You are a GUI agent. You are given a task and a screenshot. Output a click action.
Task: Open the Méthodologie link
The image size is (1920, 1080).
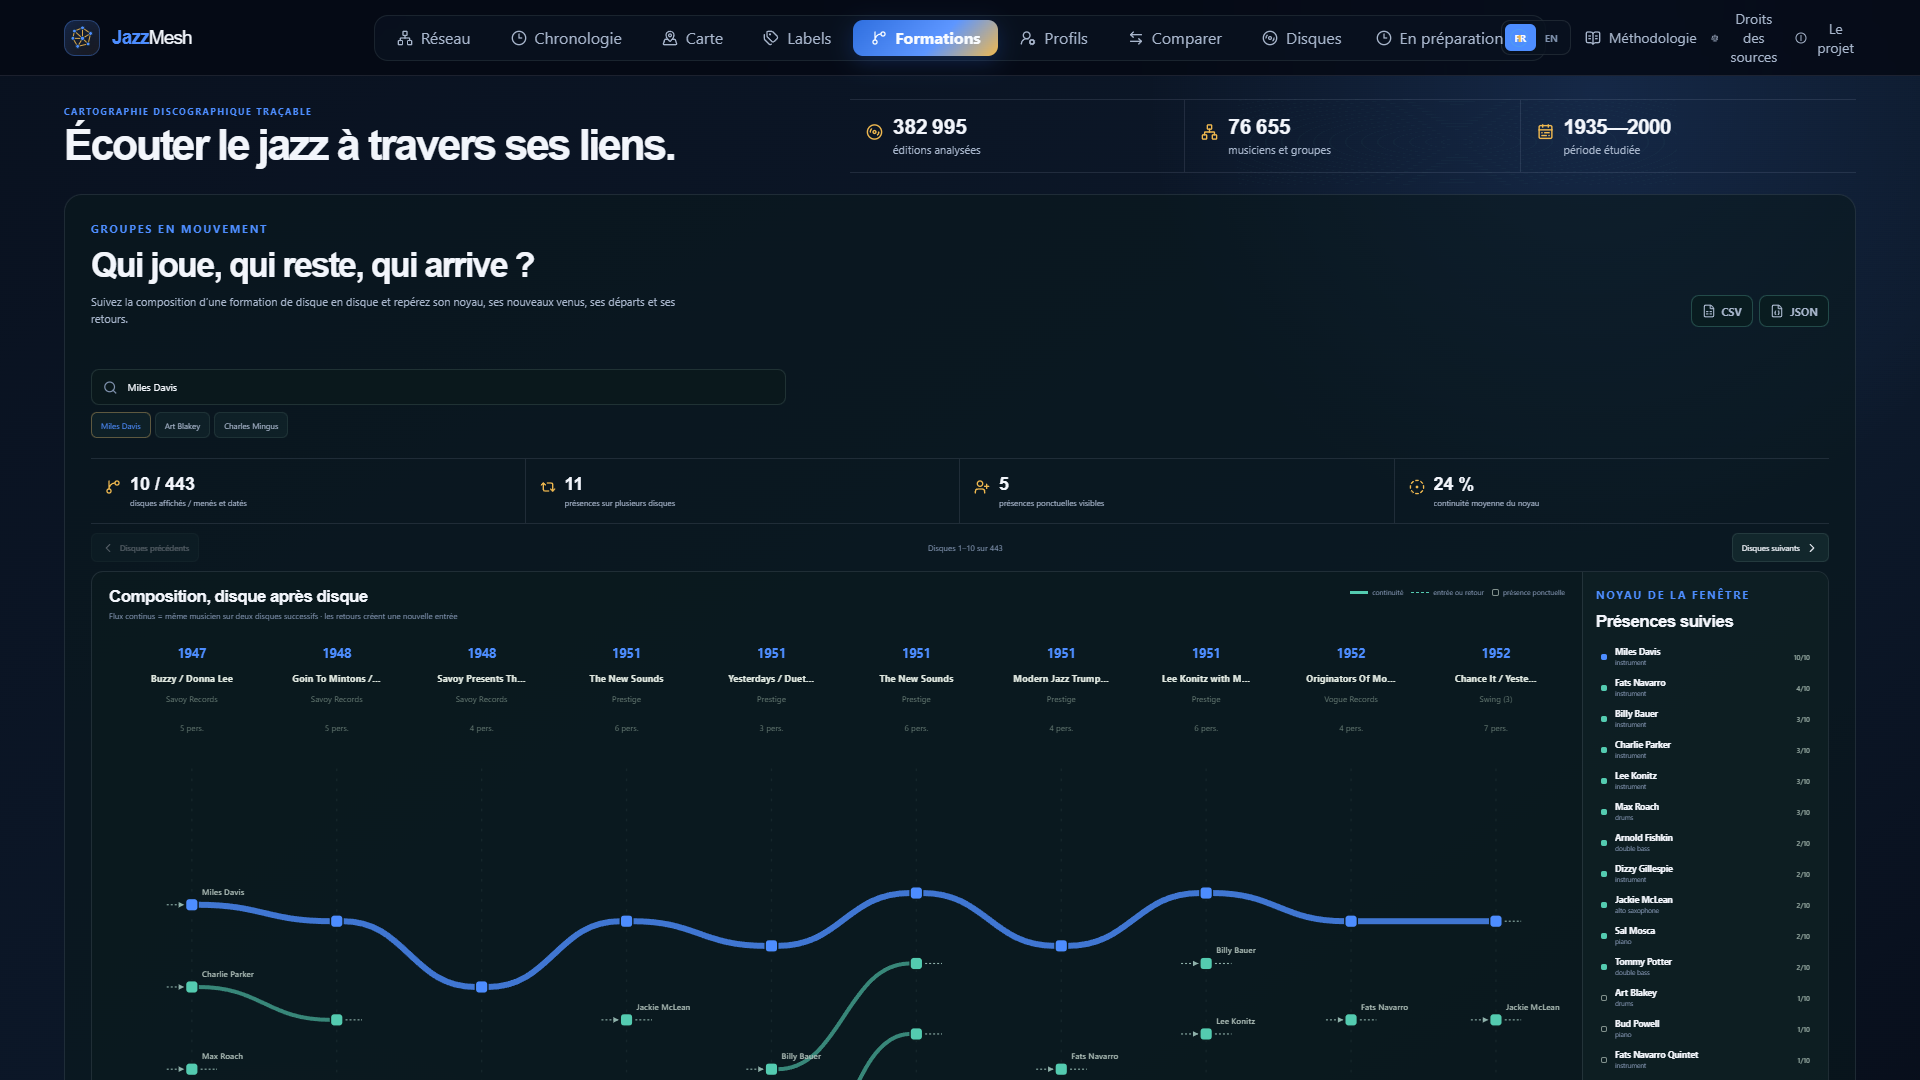pos(1641,38)
